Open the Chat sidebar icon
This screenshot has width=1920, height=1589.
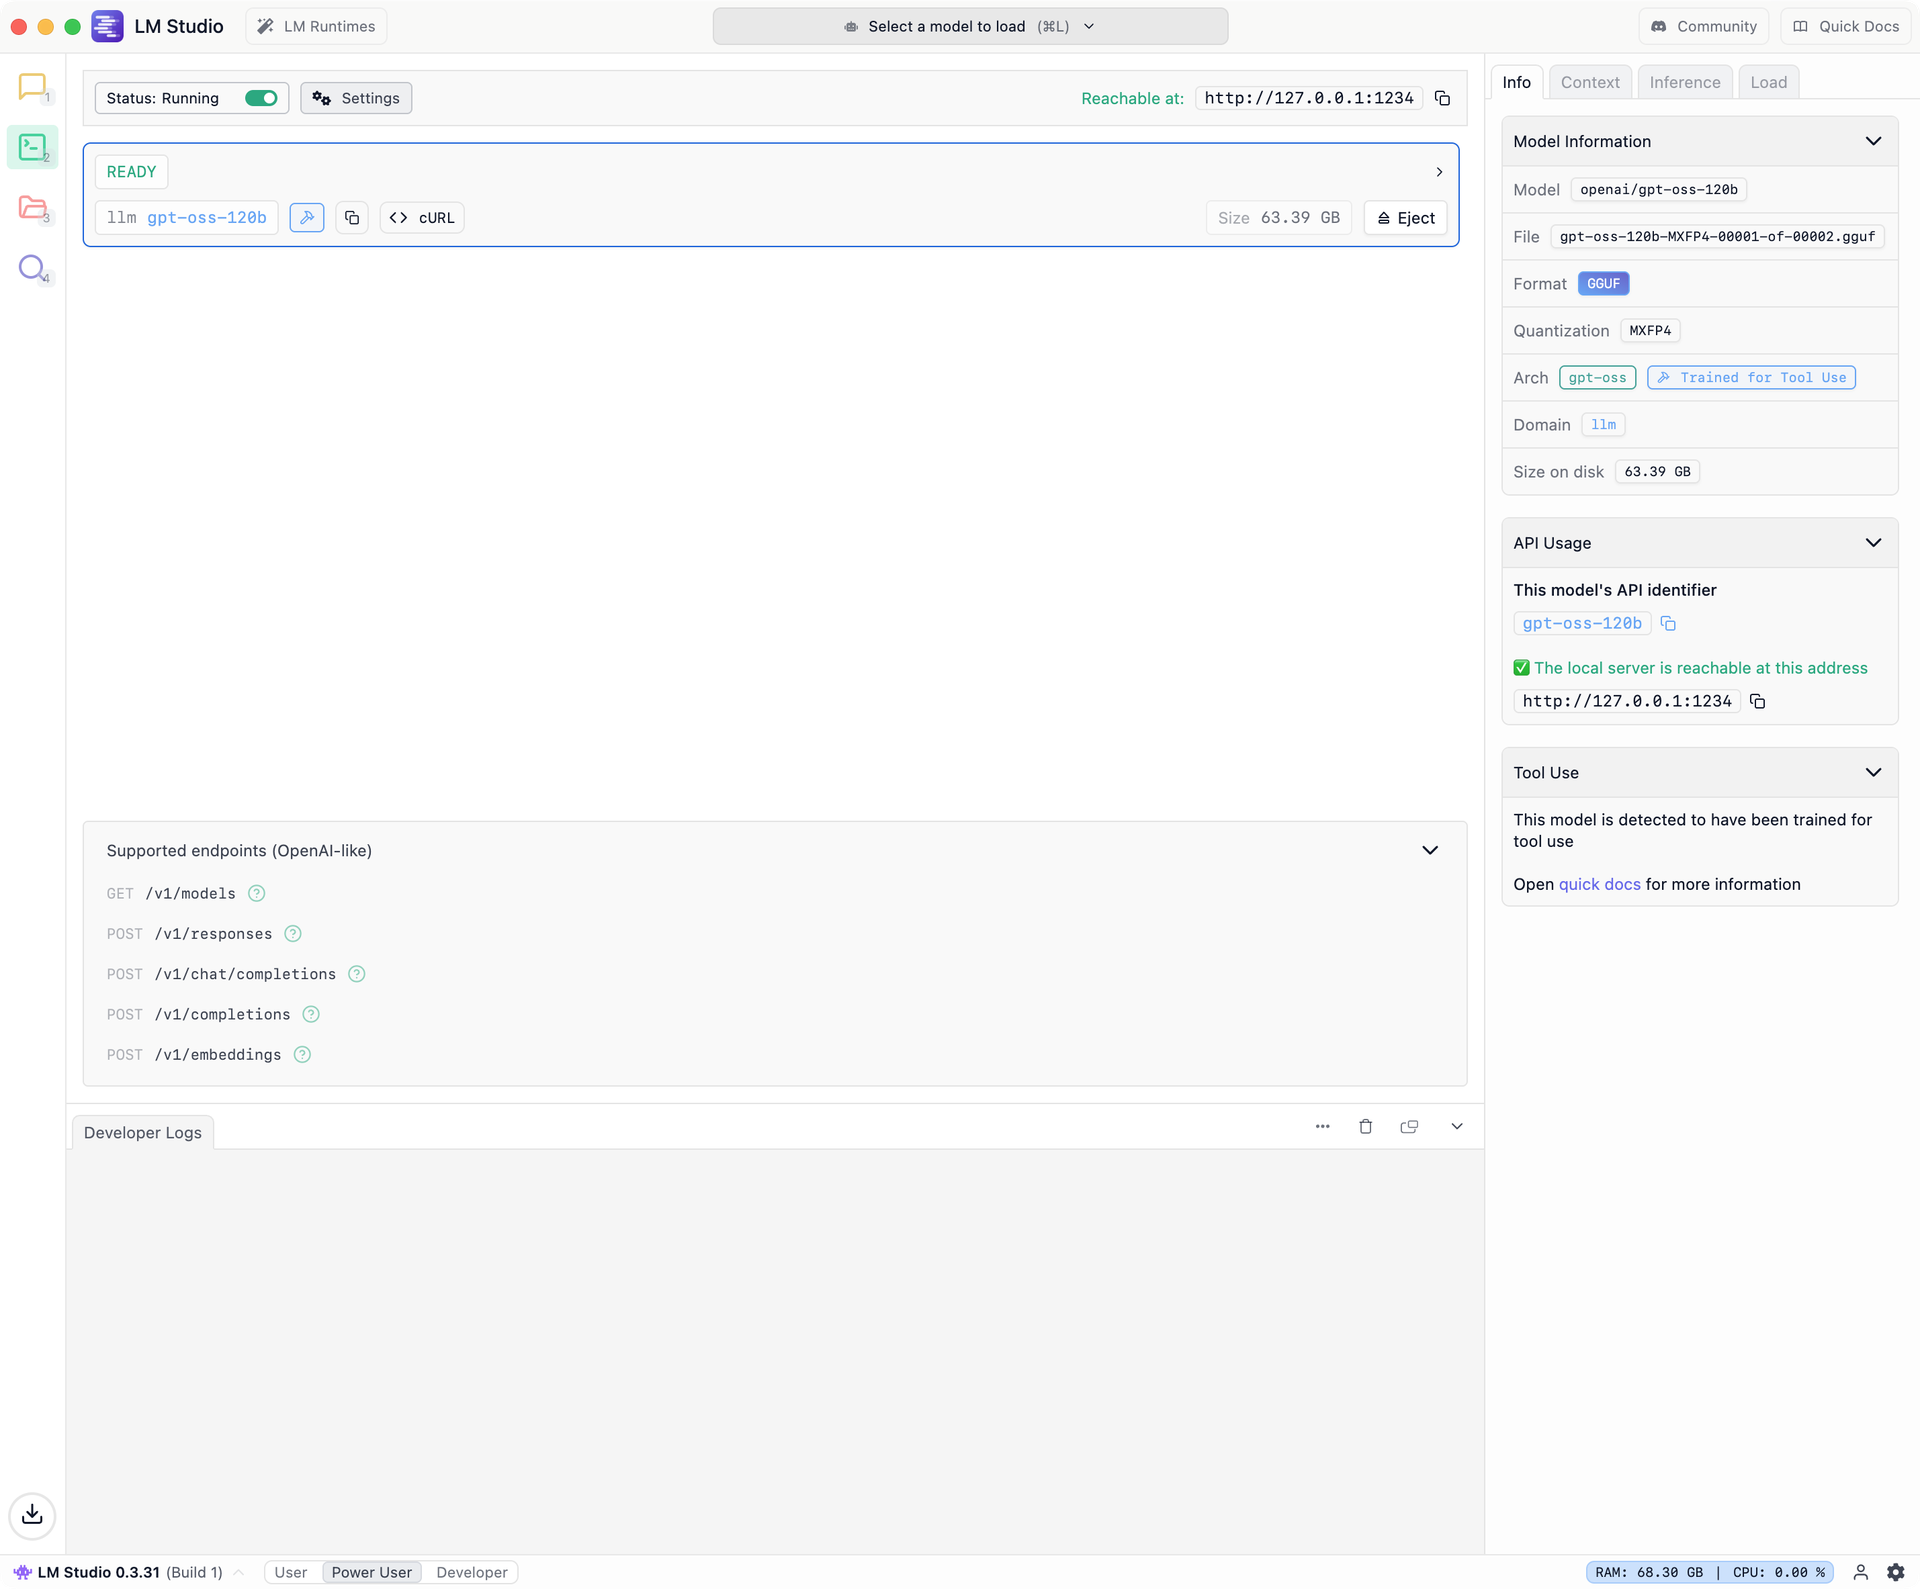(x=32, y=87)
